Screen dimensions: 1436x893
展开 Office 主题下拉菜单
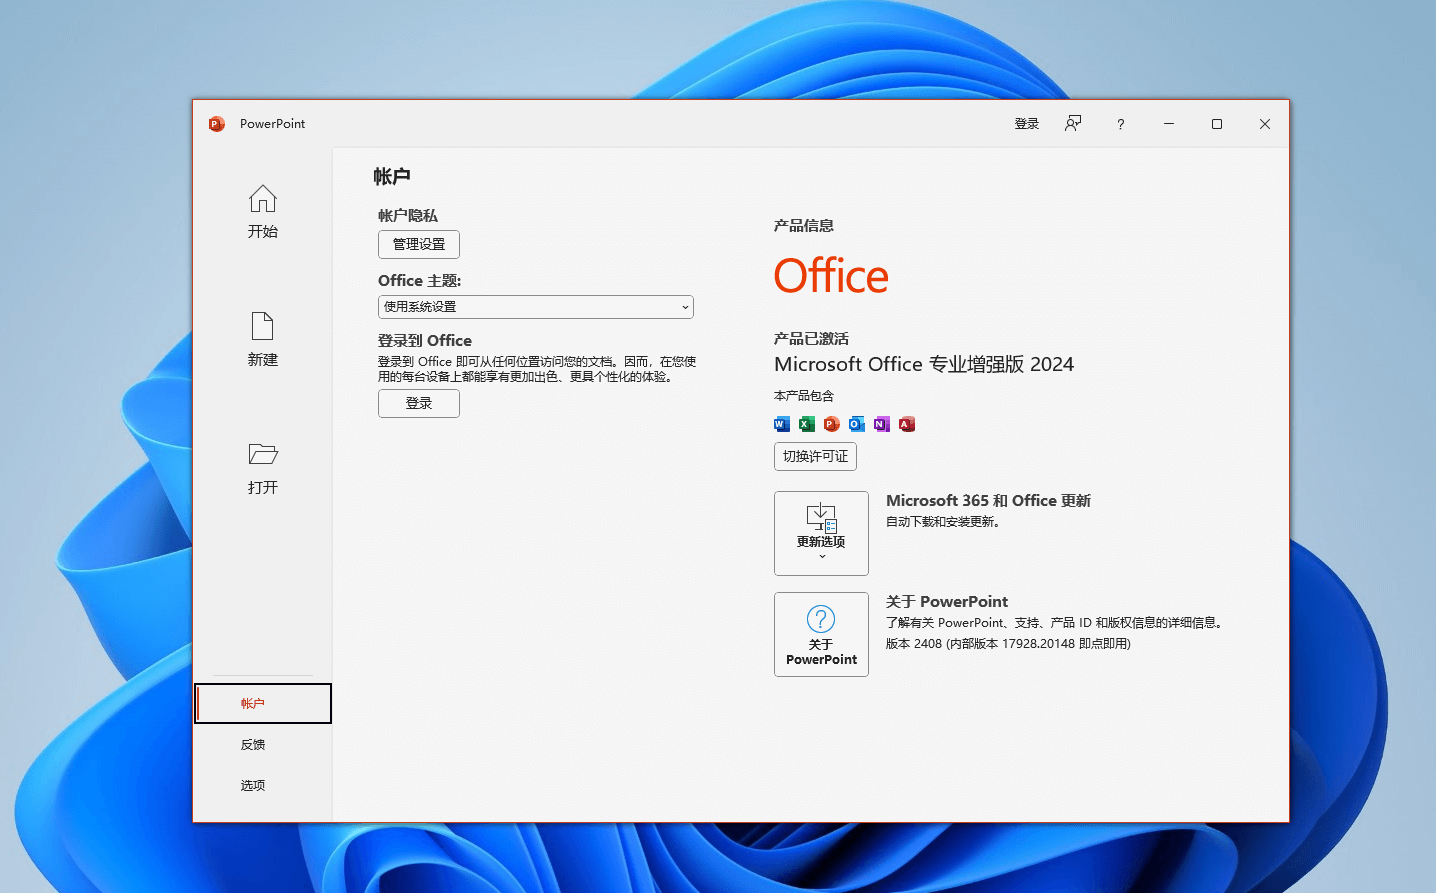click(x=684, y=307)
